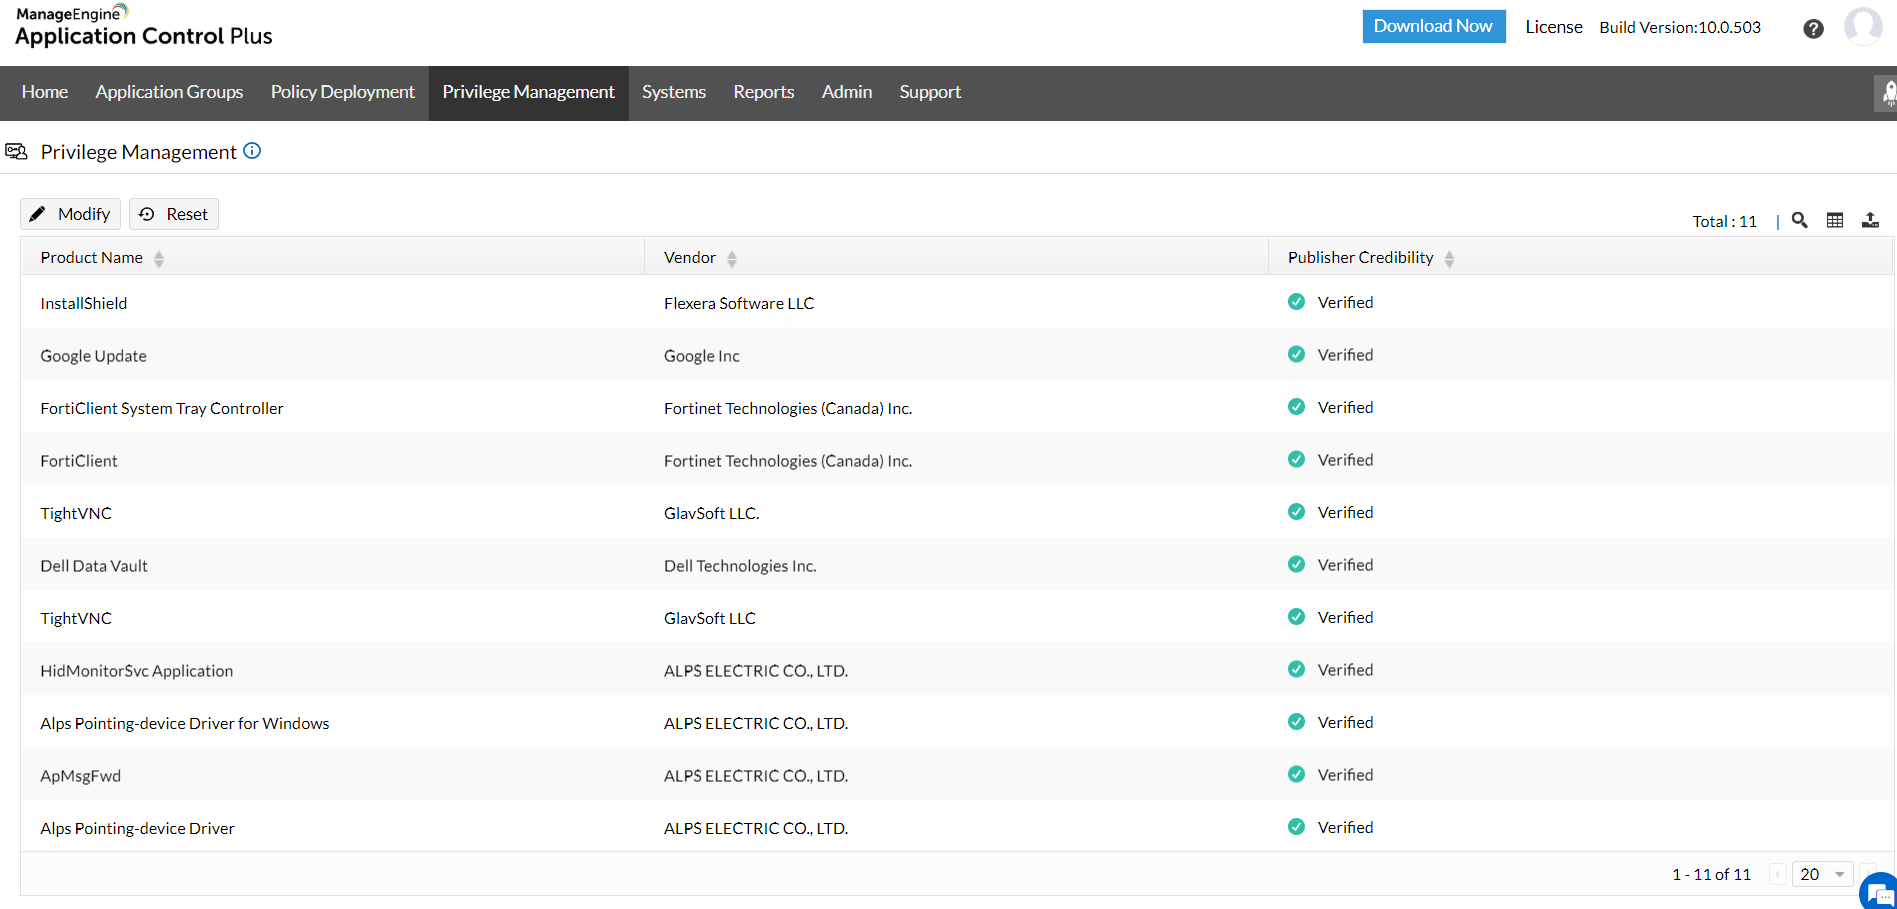Image resolution: width=1897 pixels, height=909 pixels.
Task: Click the ManageEngine Application Control Plus logo
Action: click(x=144, y=27)
